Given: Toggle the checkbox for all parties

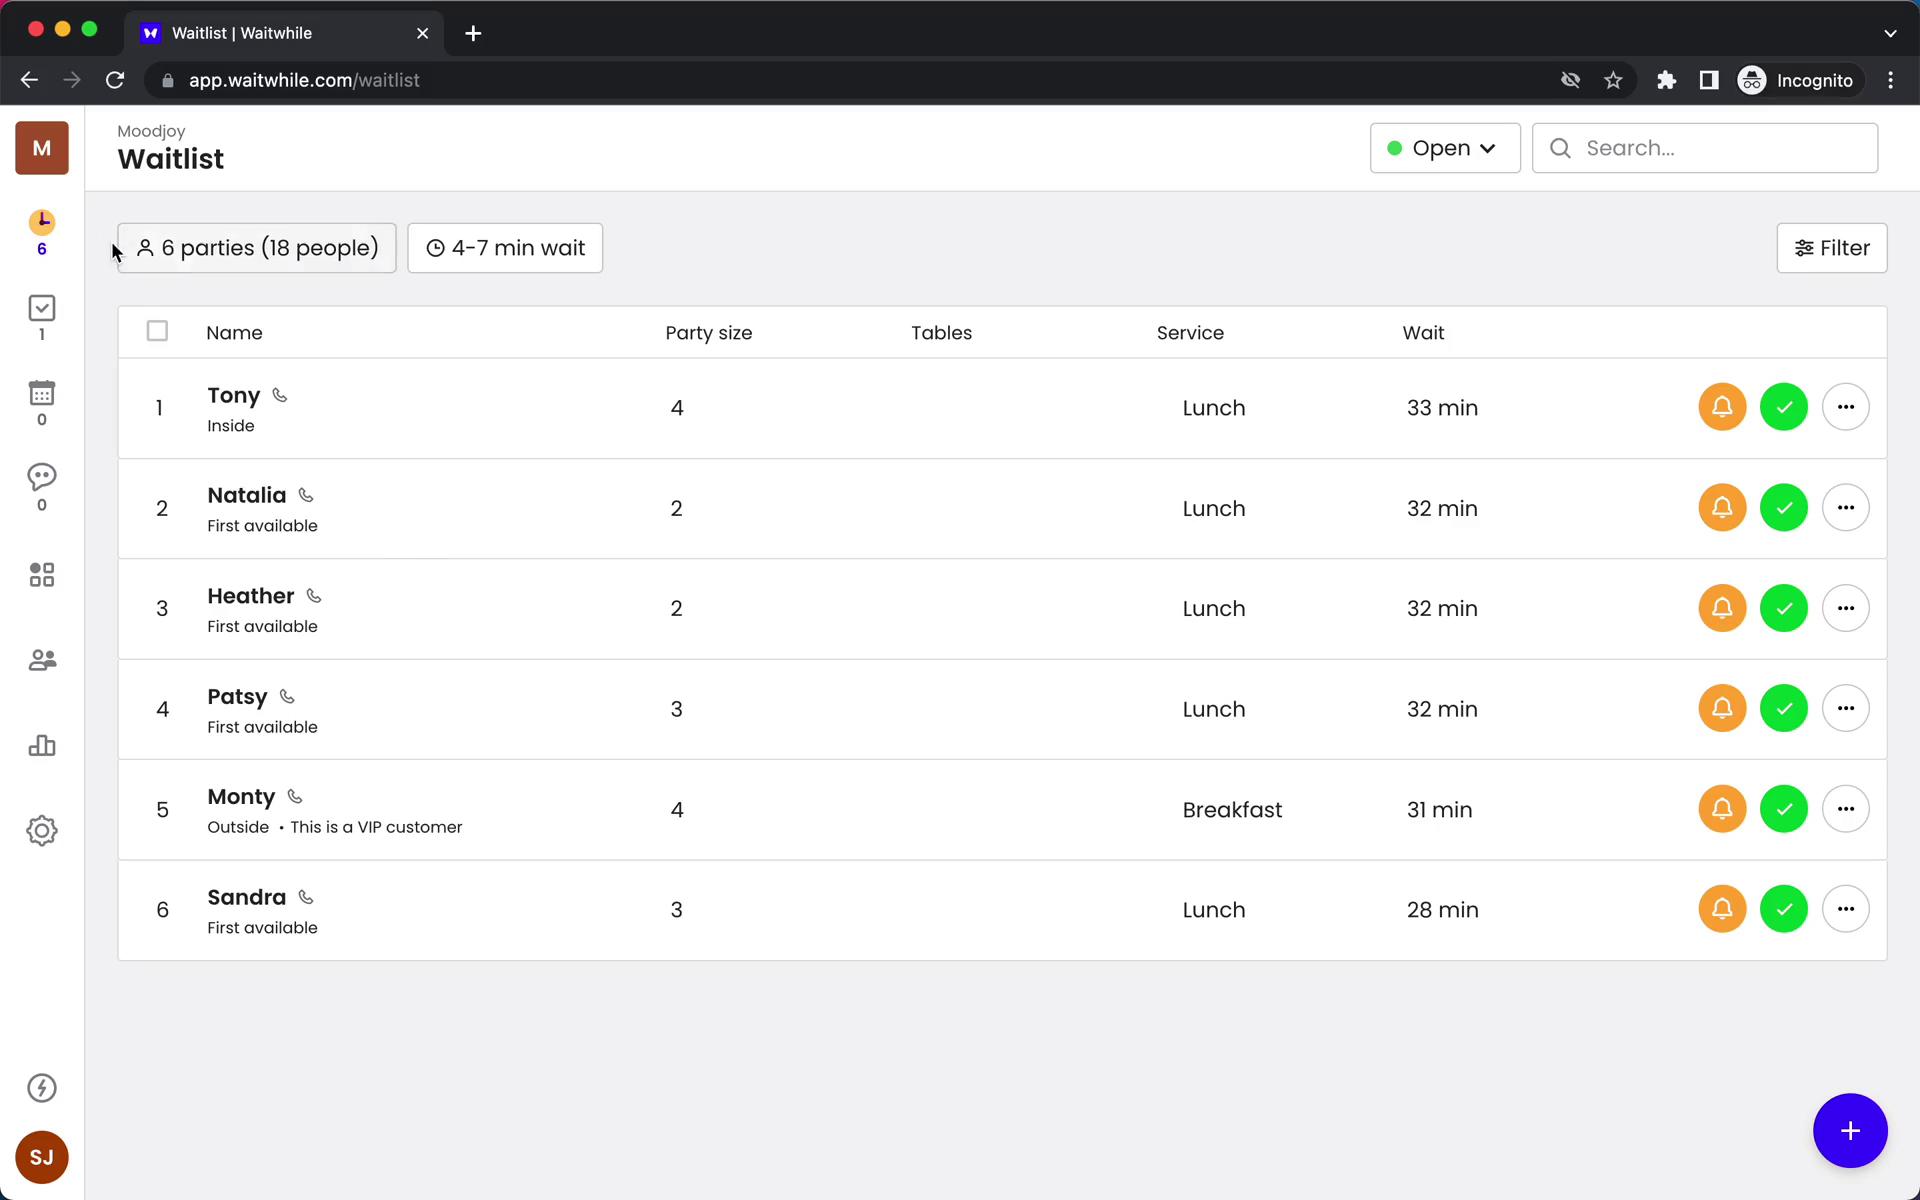Looking at the screenshot, I should coord(158,332).
